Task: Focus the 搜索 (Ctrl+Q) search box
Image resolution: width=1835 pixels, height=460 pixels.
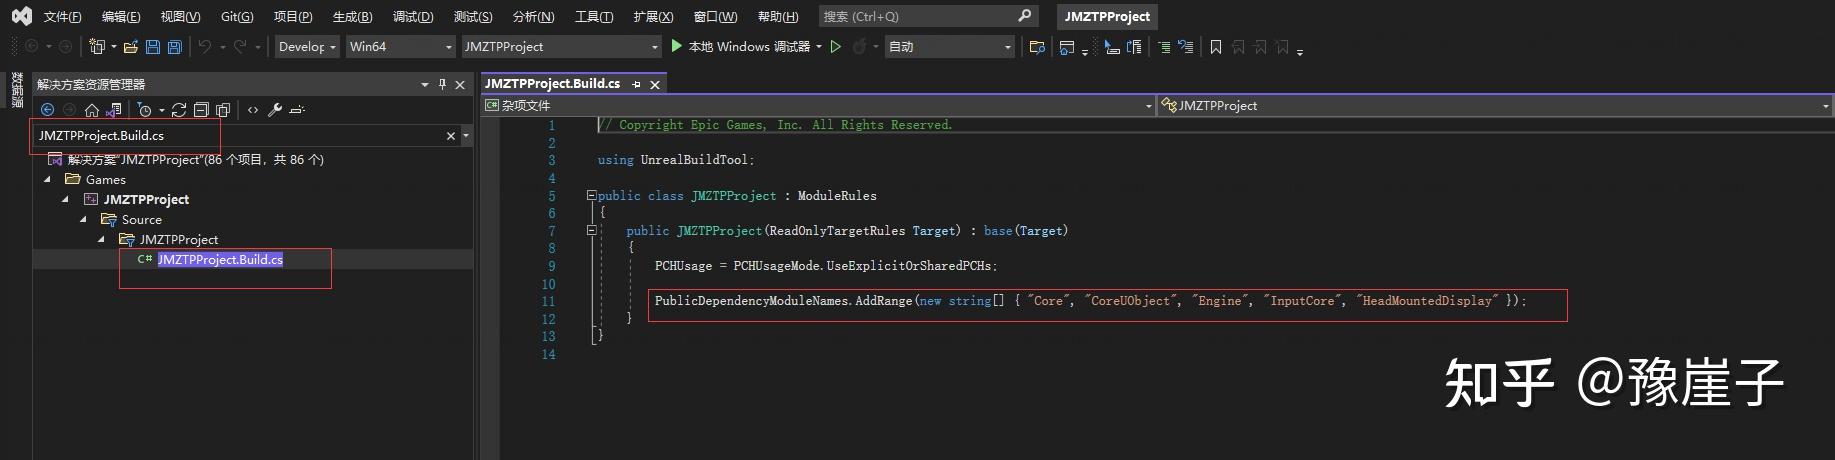Action: pyautogui.click(x=927, y=16)
